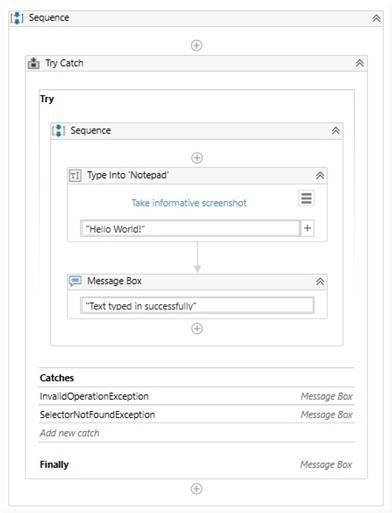Click the Take informative screenshot link
The image size is (392, 513).
point(189,203)
